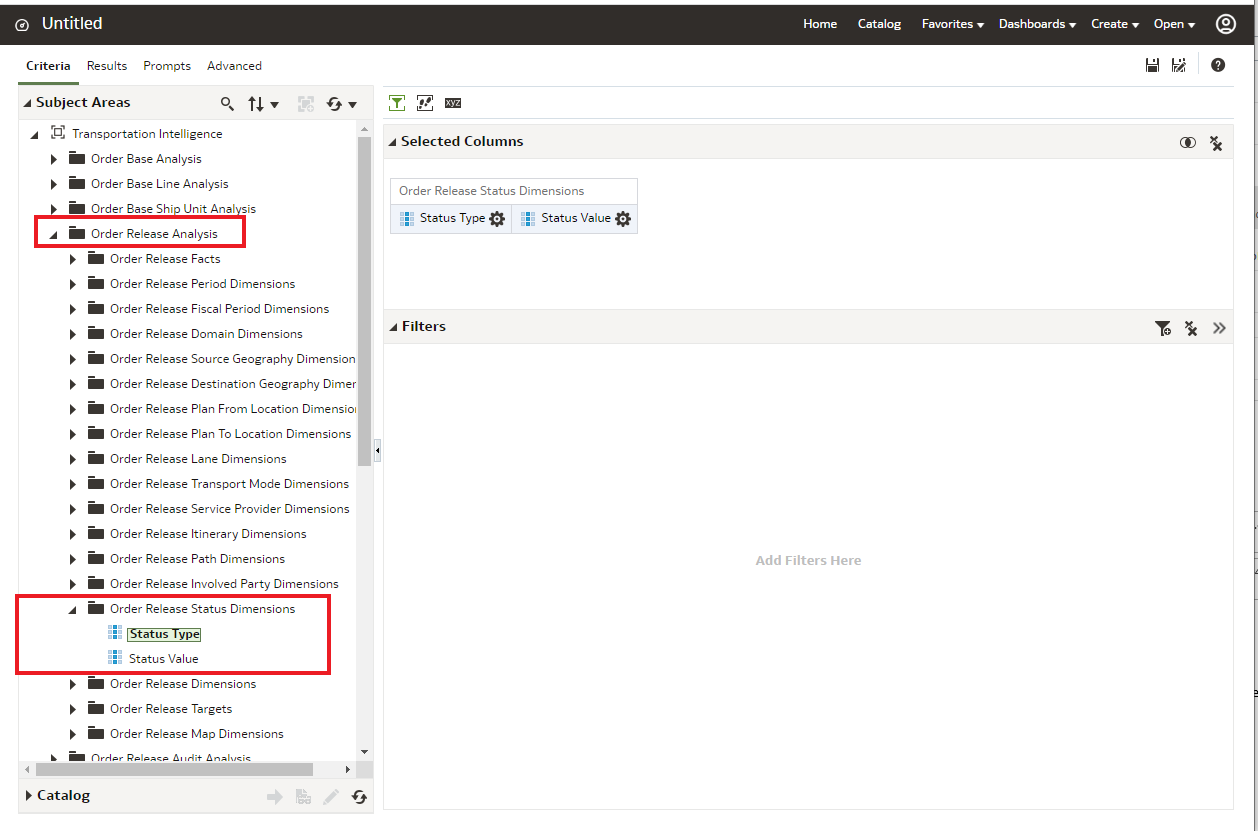Image resolution: width=1258 pixels, height=831 pixels.
Task: Expand the Order Release Facts folder
Action: [x=73, y=259]
